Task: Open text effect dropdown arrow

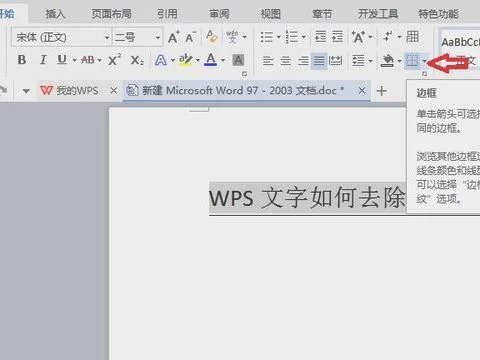Action: click(x=173, y=61)
